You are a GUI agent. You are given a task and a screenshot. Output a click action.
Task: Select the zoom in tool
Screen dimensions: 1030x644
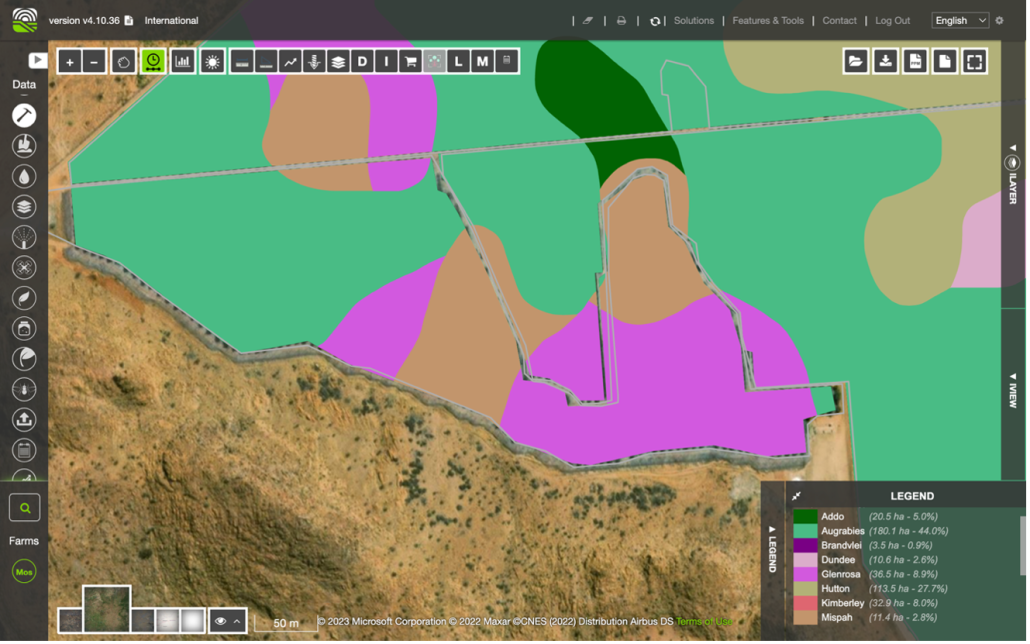[x=68, y=61]
